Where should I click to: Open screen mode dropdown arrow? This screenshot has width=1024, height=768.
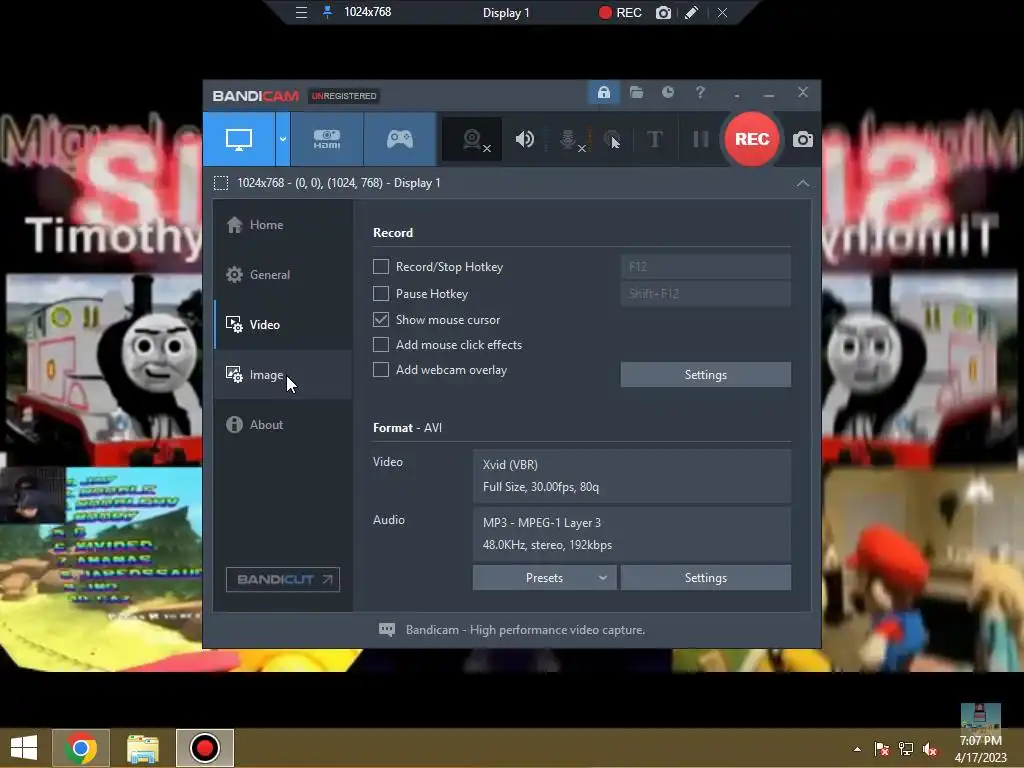[x=283, y=139]
